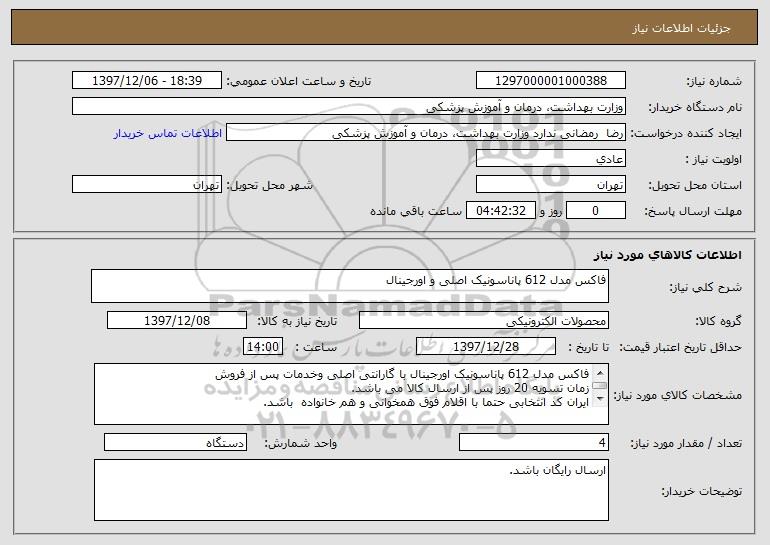Click the quantity field showing 4
The image size is (770, 545).
click(534, 442)
